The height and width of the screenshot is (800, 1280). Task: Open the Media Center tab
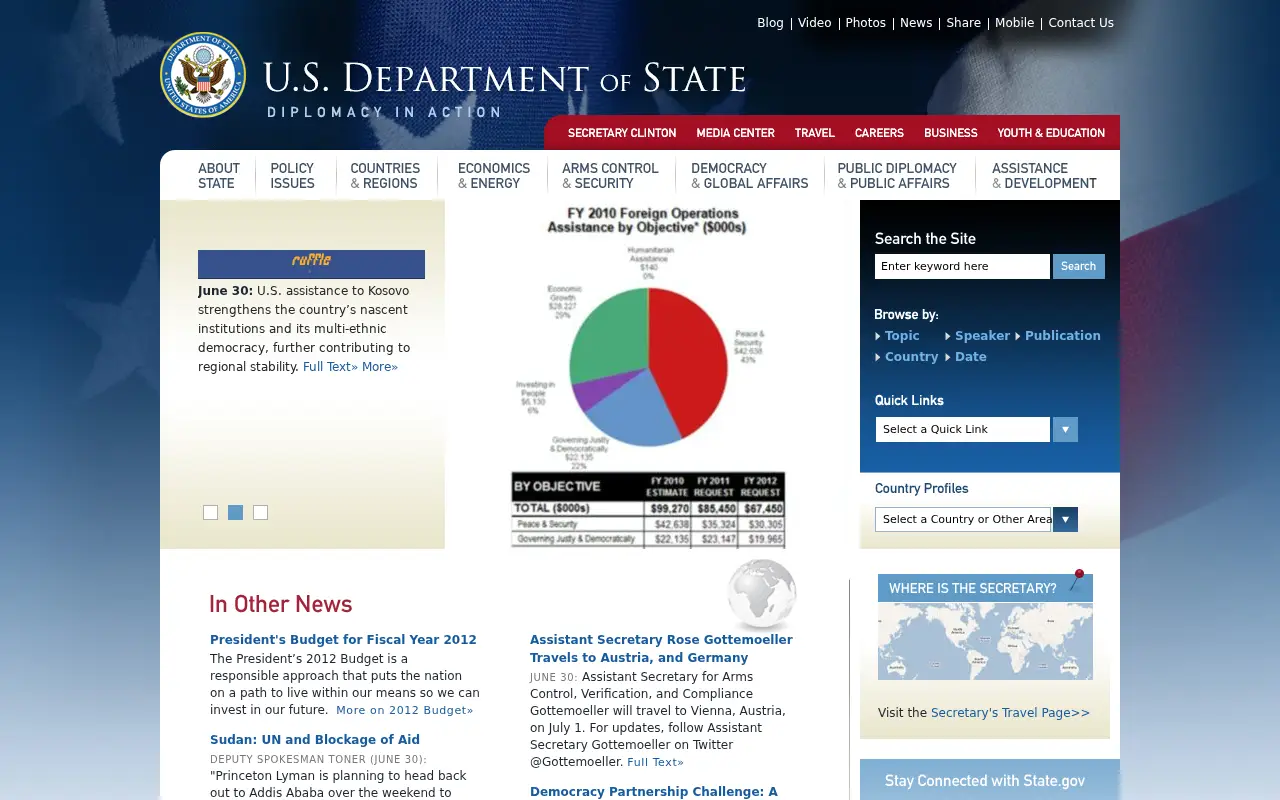[x=735, y=133]
